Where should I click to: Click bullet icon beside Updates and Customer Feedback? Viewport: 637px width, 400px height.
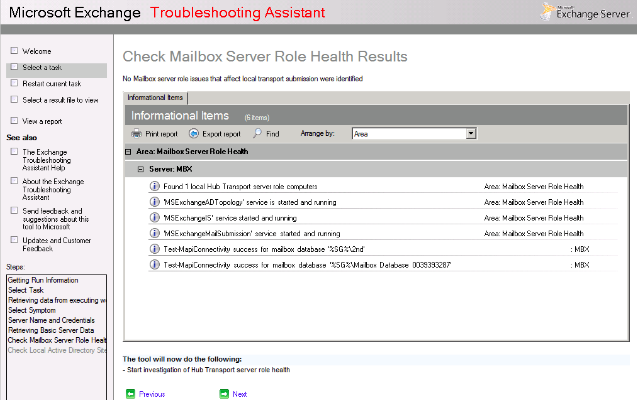pos(14,240)
